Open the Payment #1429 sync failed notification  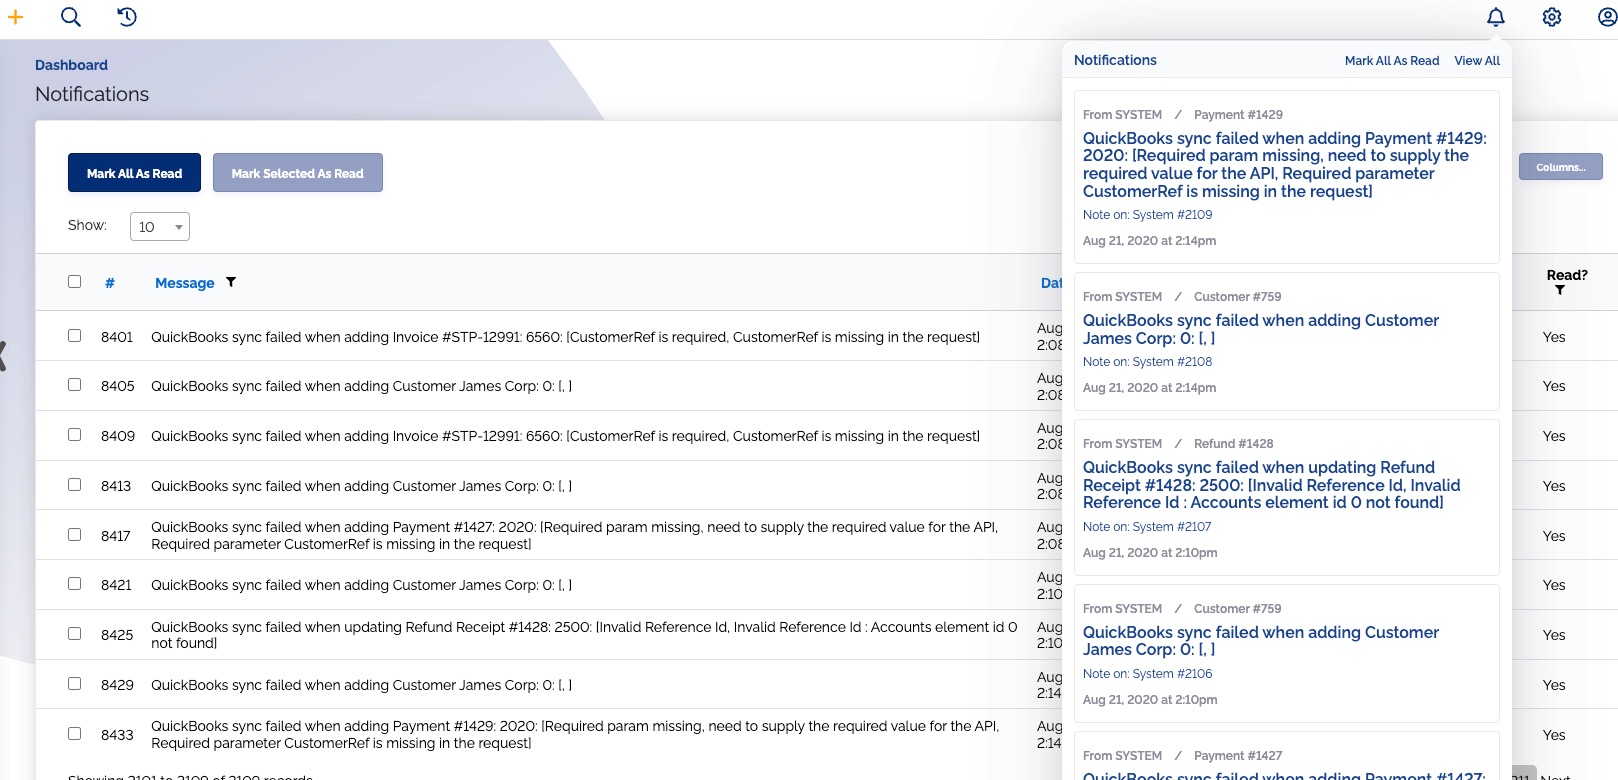click(x=1285, y=165)
